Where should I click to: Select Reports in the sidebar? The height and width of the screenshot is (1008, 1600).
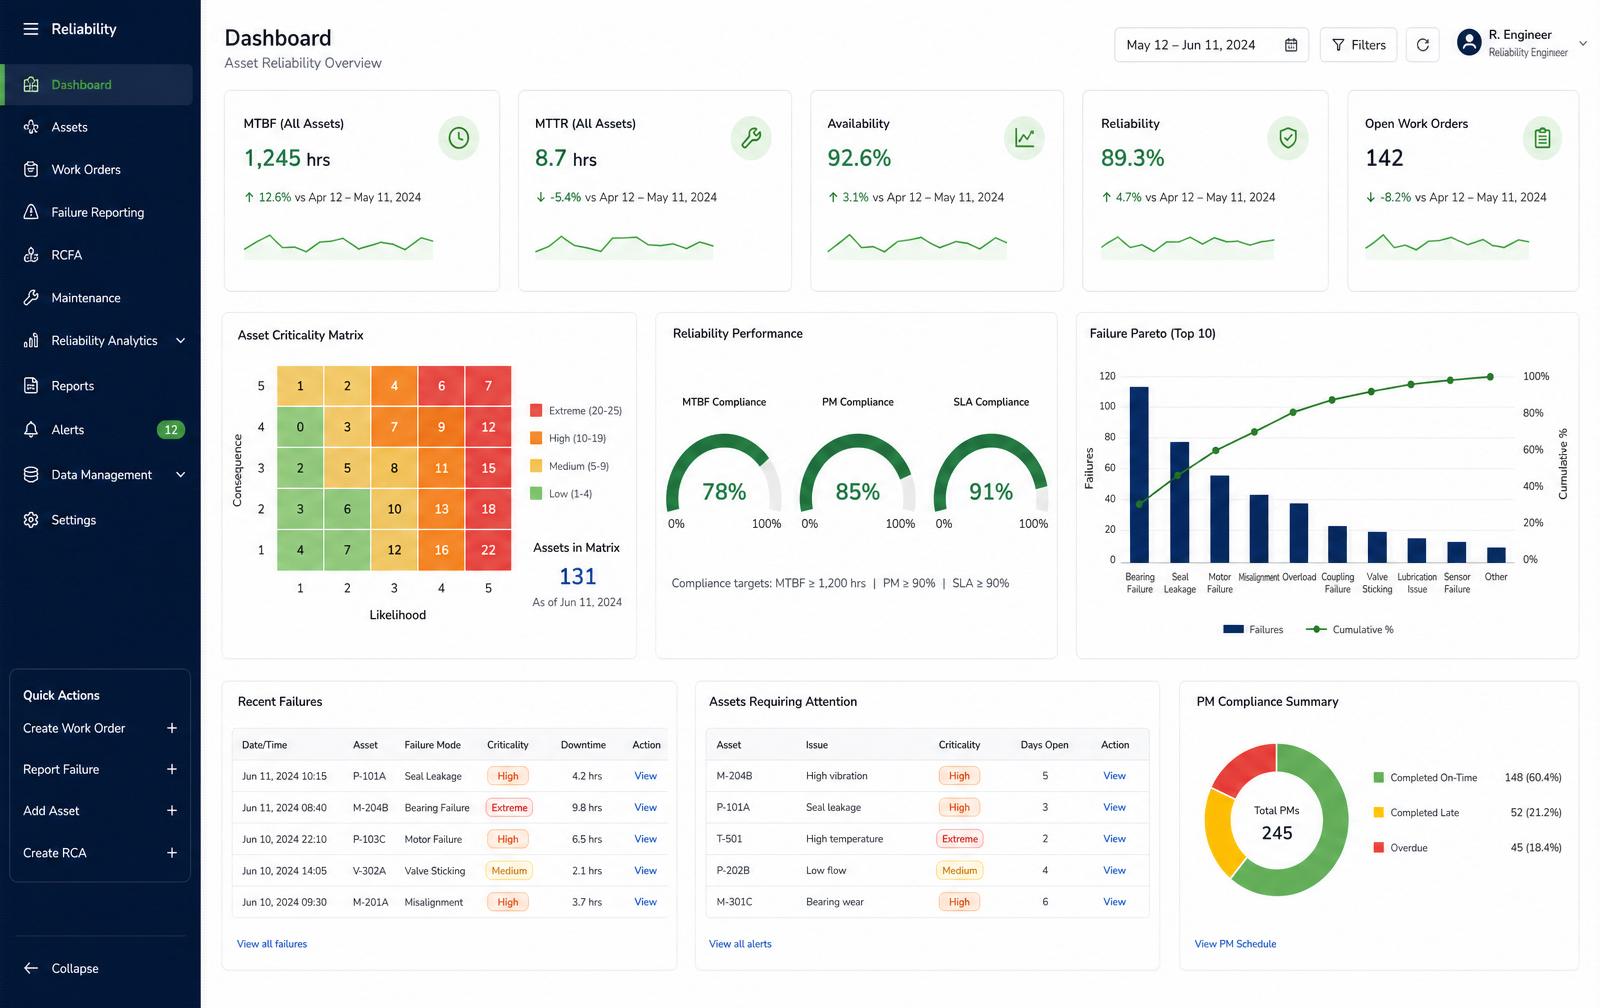click(x=97, y=386)
